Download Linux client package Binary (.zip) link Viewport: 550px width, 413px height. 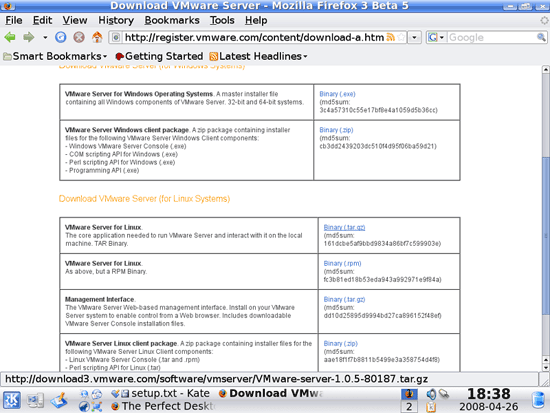pos(340,344)
